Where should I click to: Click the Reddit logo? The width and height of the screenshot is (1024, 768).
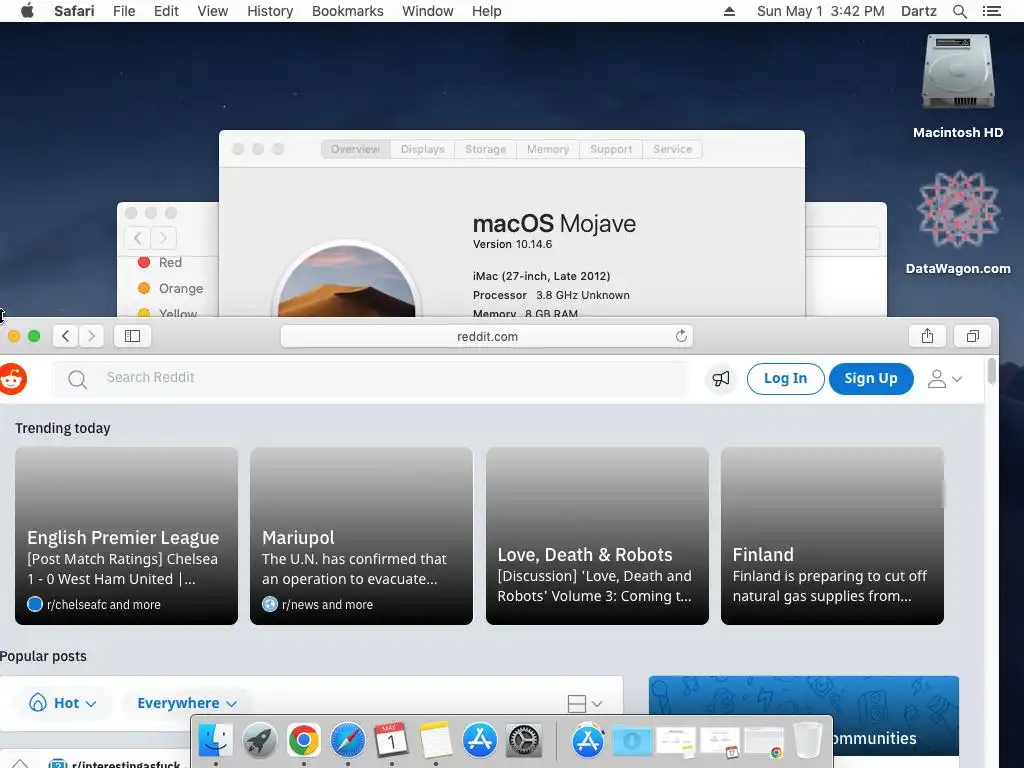(x=12, y=379)
